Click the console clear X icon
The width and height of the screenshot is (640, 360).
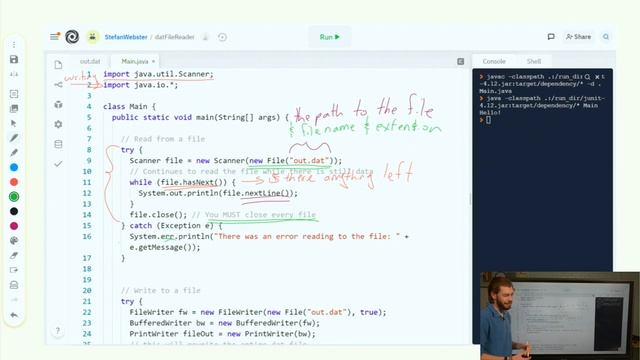597,77
